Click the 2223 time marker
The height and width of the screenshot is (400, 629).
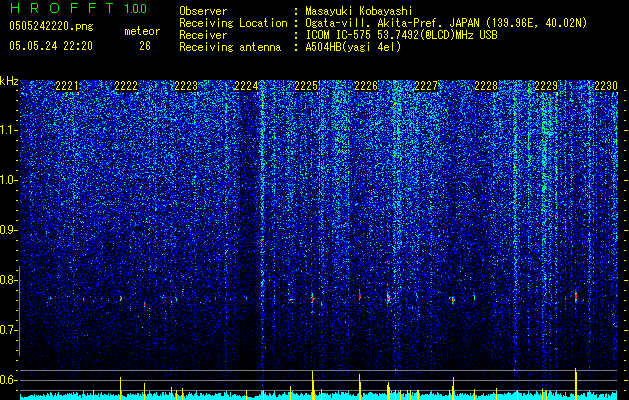[186, 86]
